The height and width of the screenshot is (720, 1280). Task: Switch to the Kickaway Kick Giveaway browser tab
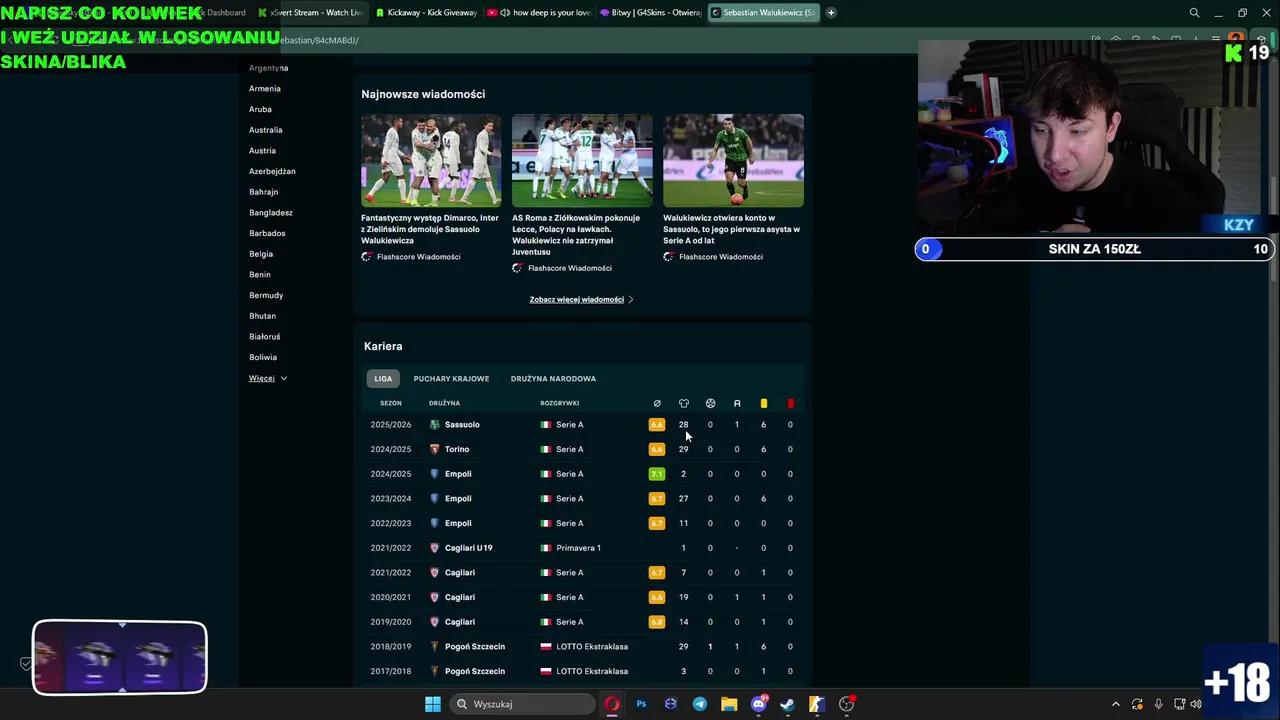click(425, 13)
